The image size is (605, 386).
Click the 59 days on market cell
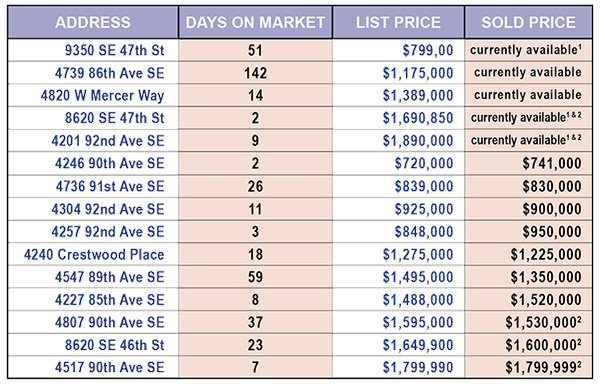pyautogui.click(x=255, y=277)
